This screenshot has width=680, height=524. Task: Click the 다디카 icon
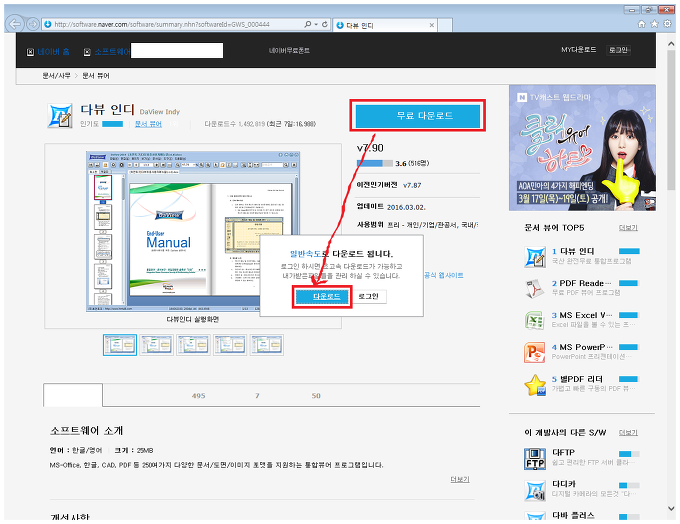coord(535,491)
